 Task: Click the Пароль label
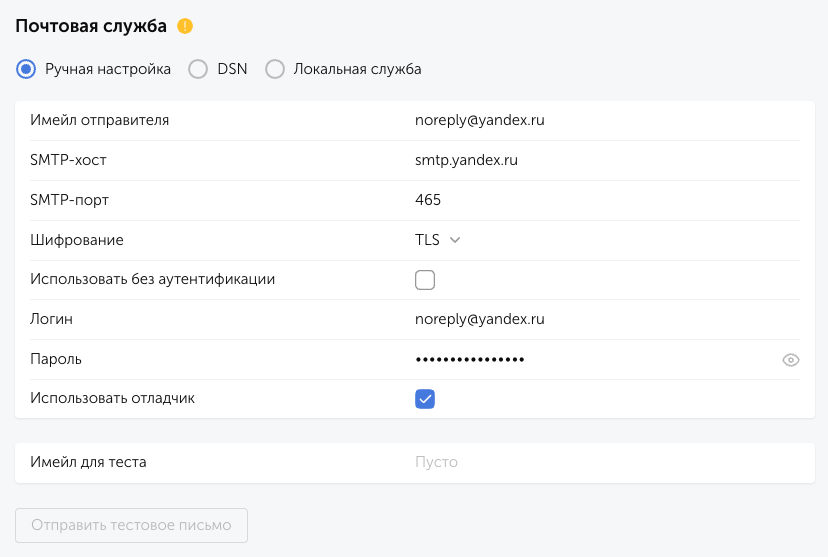56,360
